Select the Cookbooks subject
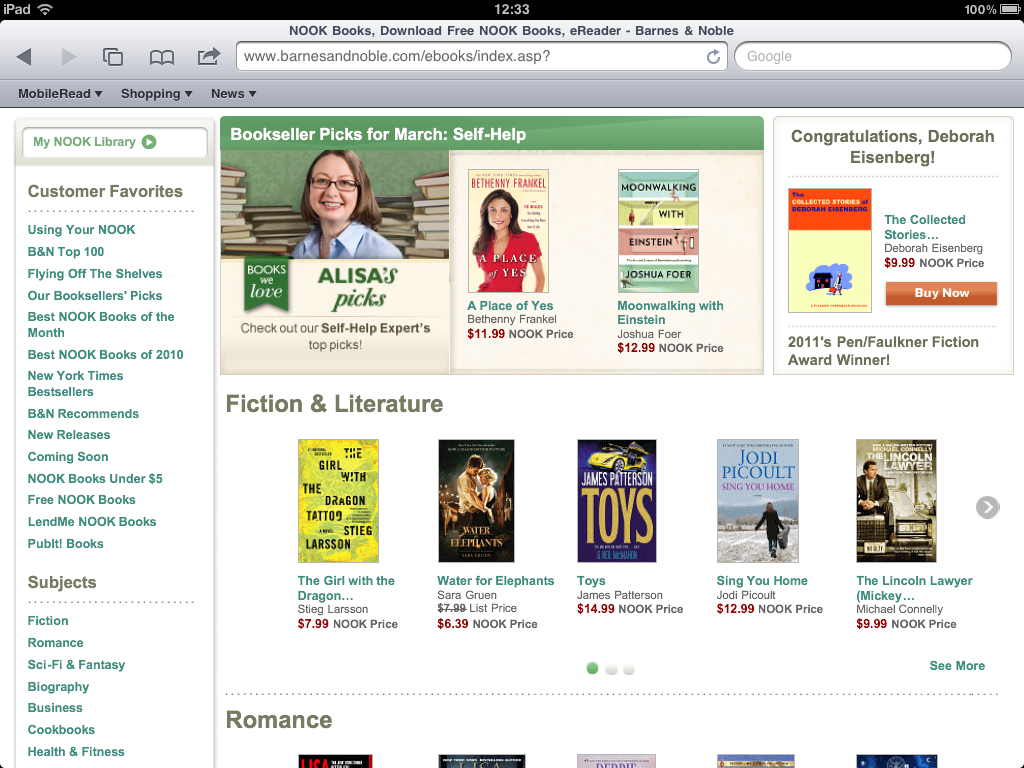Viewport: 1024px width, 768px height. pos(61,730)
